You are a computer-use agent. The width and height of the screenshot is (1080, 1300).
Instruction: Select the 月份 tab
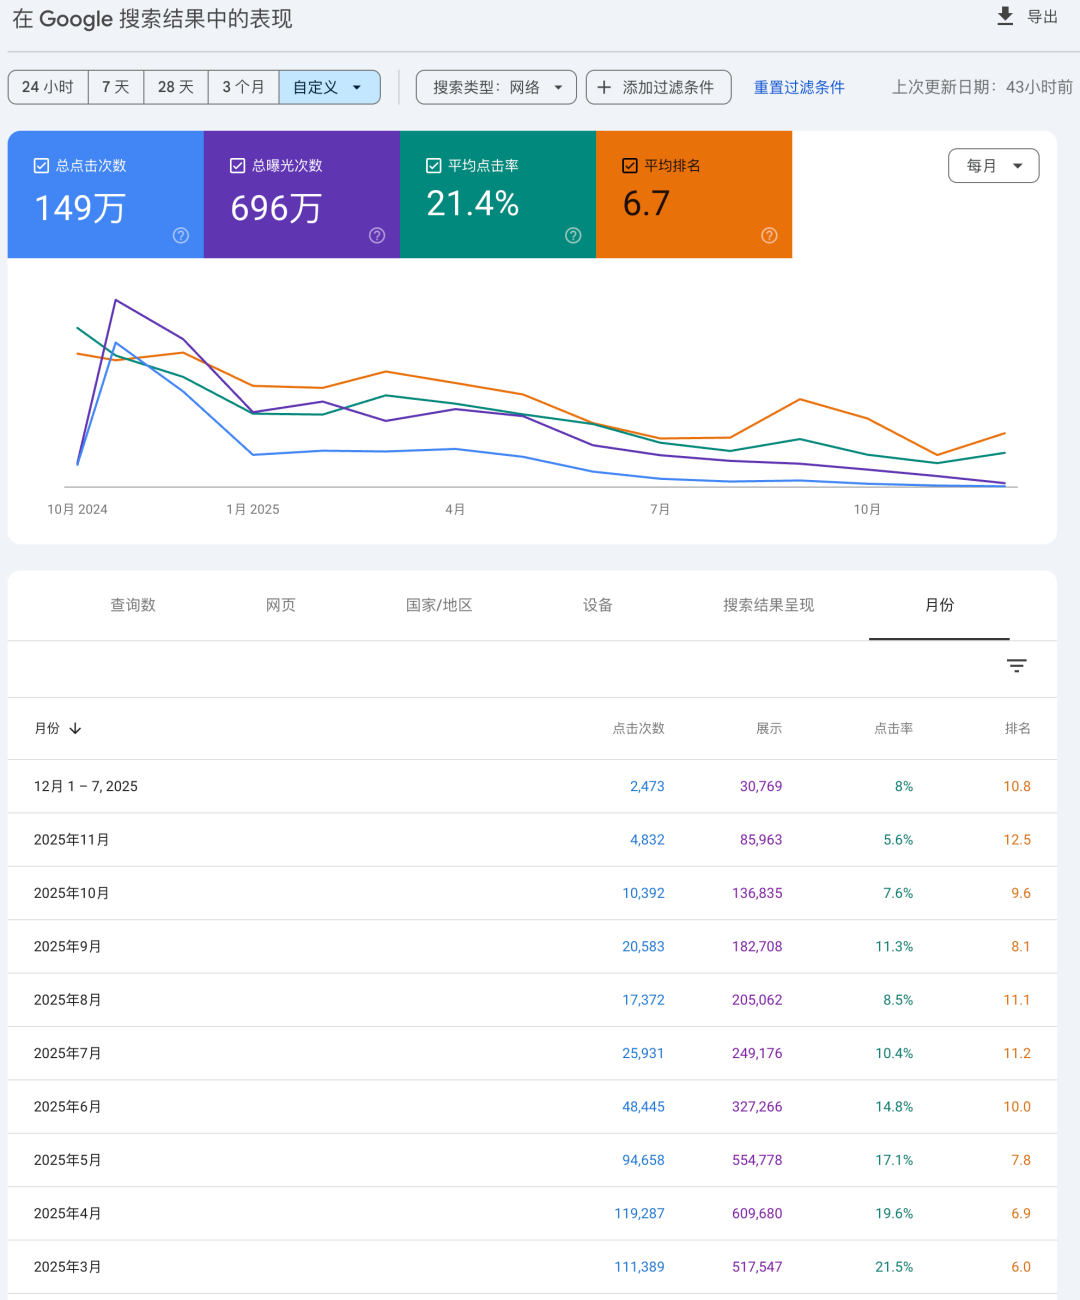point(940,605)
